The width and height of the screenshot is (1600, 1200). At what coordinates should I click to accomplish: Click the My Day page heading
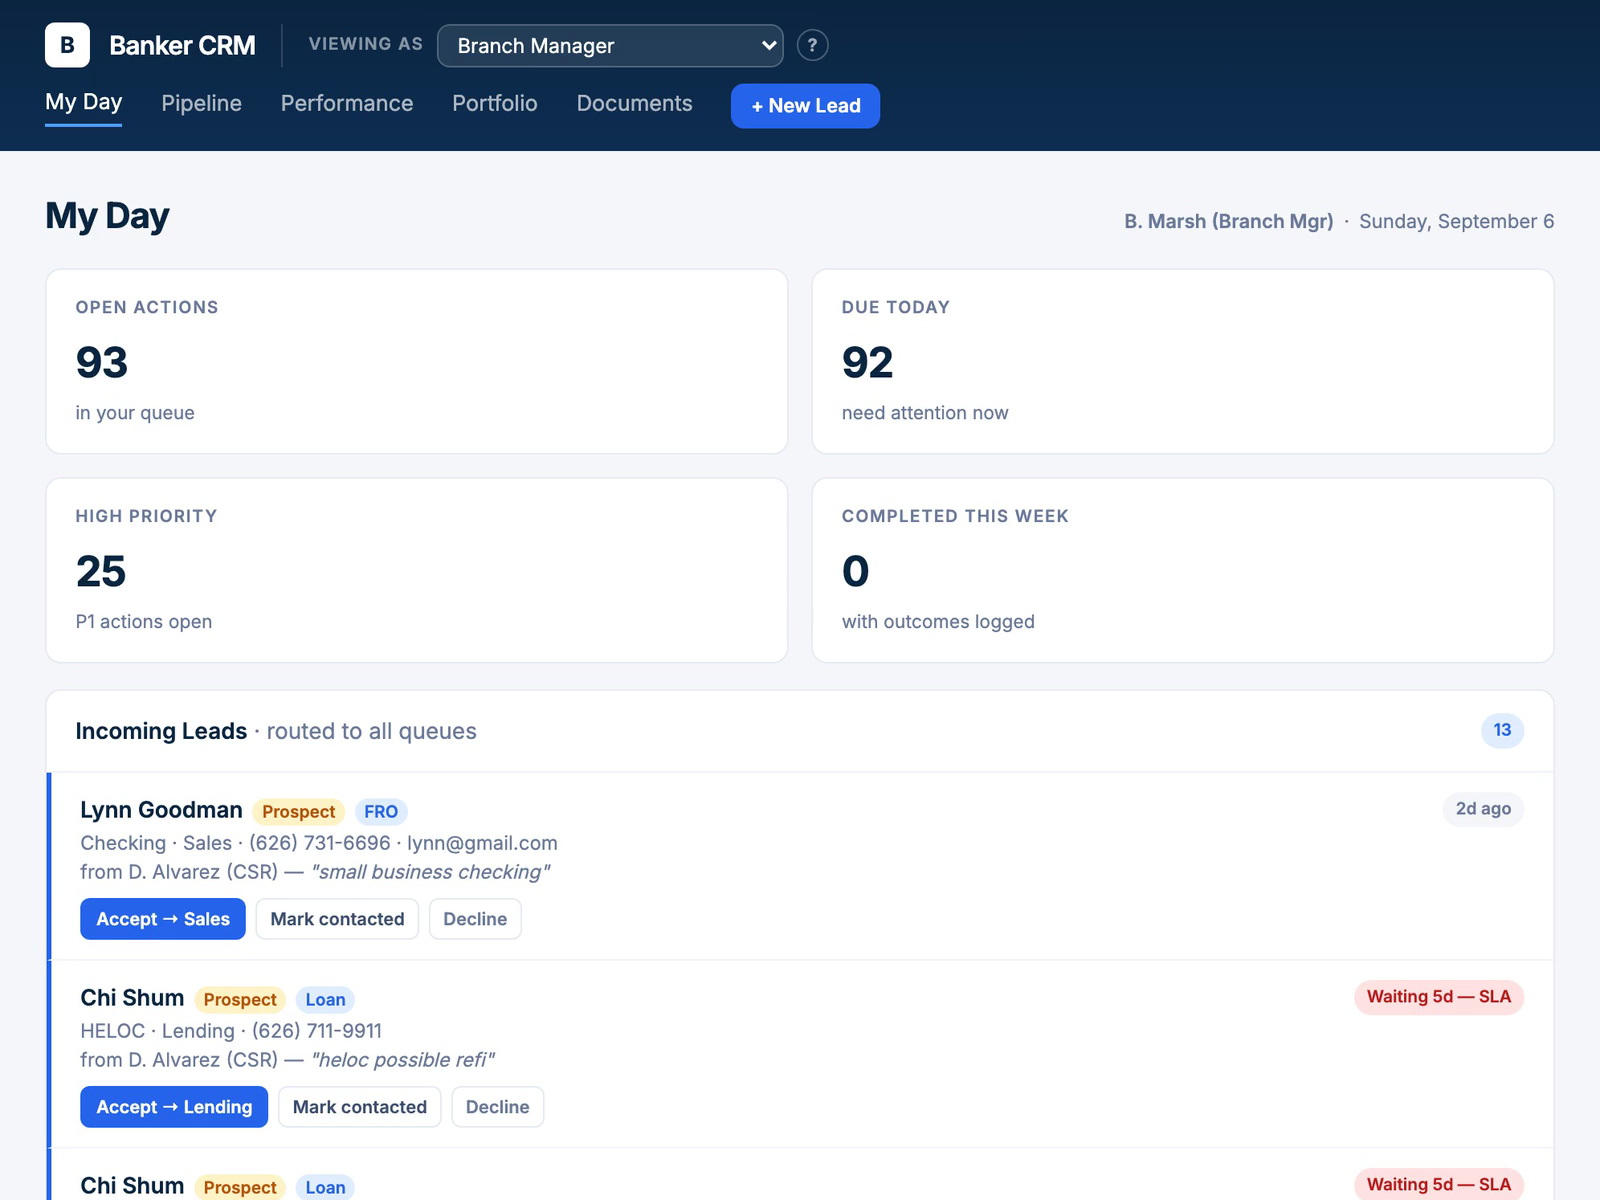tap(107, 216)
